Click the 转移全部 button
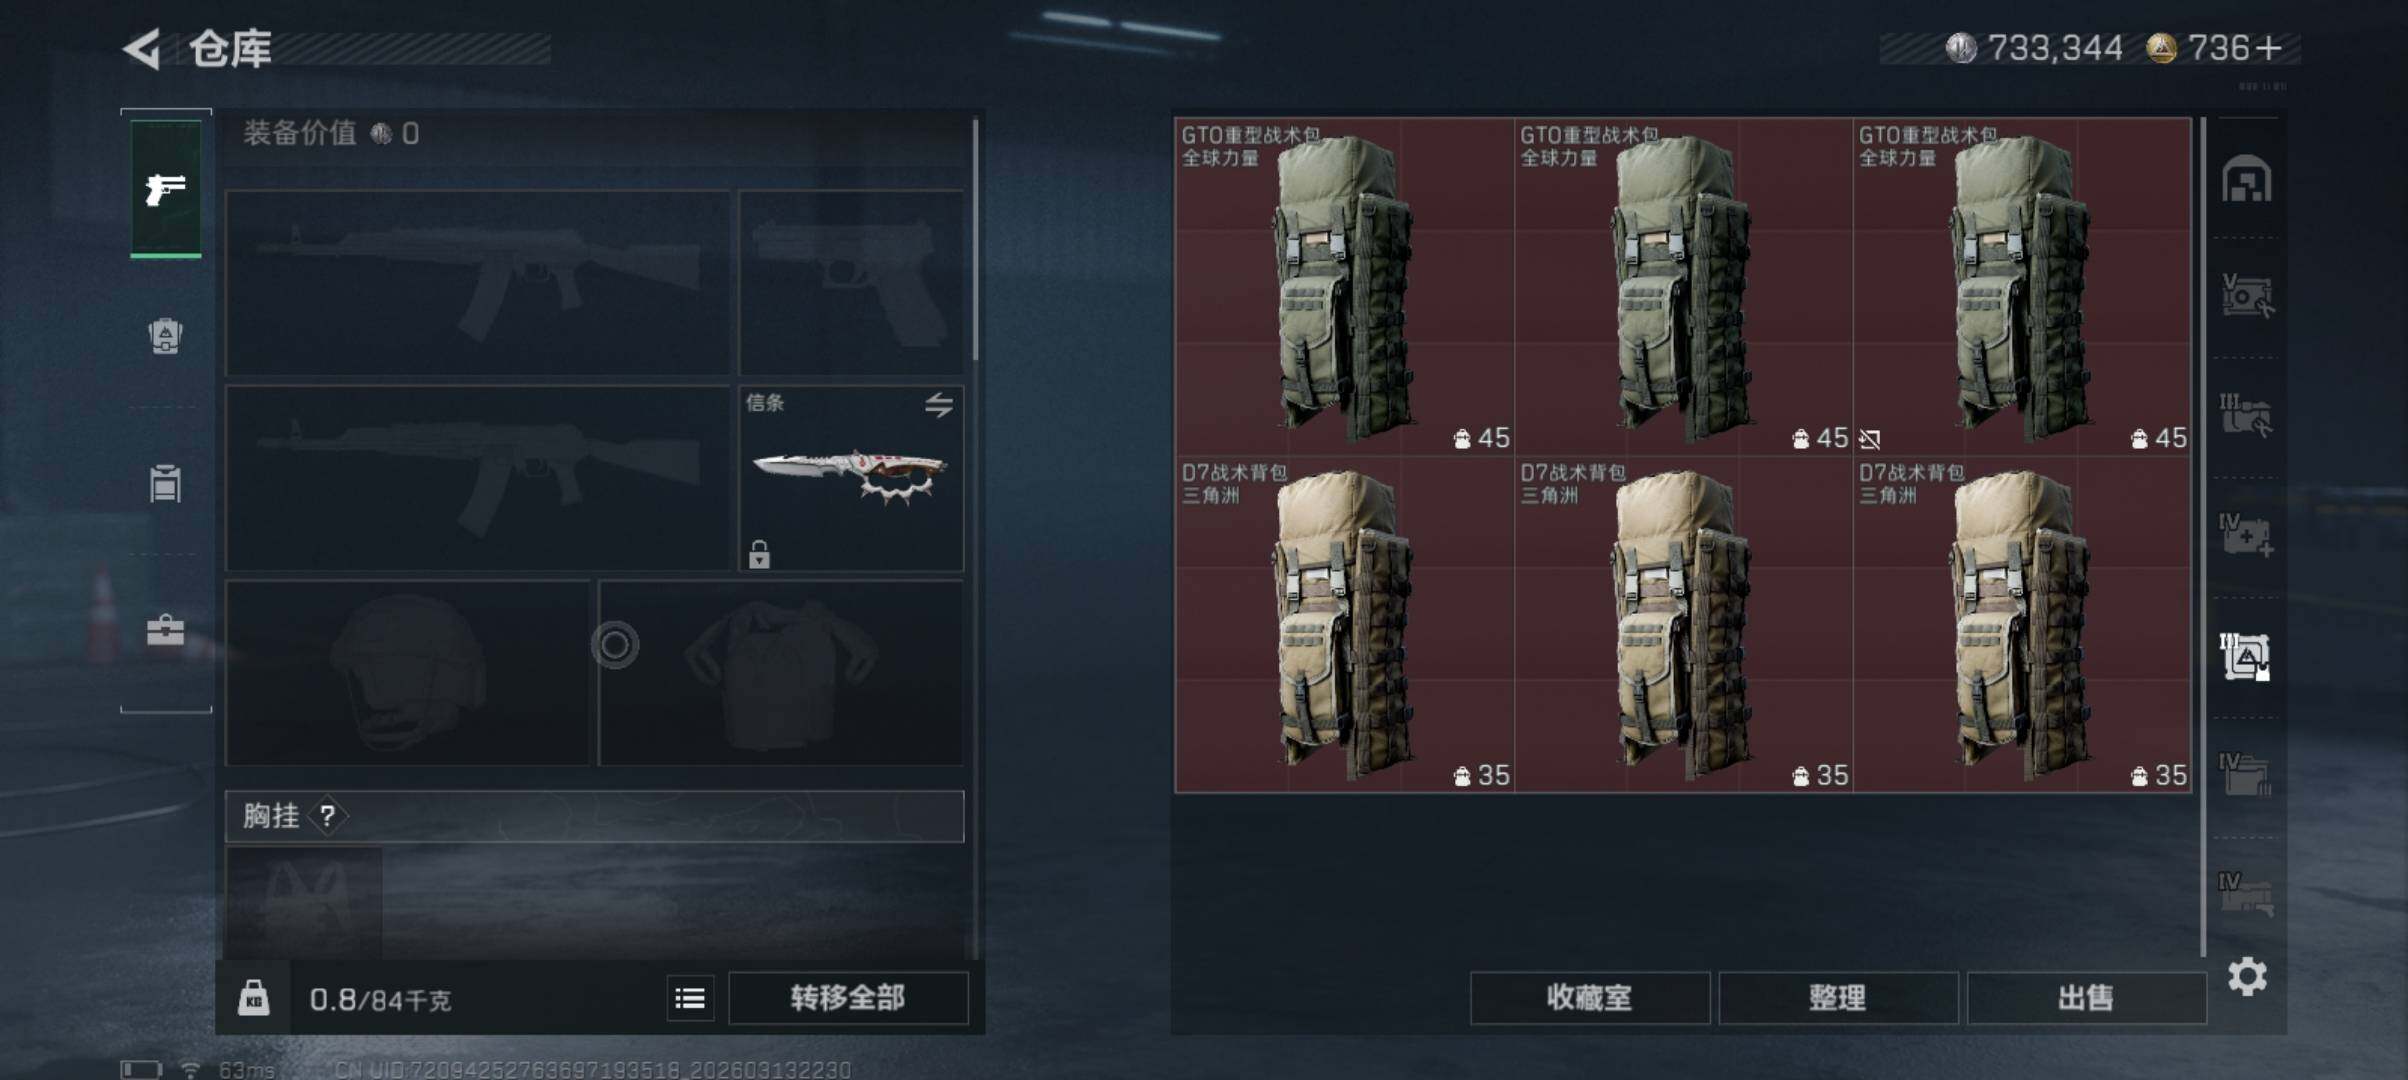The width and height of the screenshot is (2408, 1080). click(x=848, y=997)
